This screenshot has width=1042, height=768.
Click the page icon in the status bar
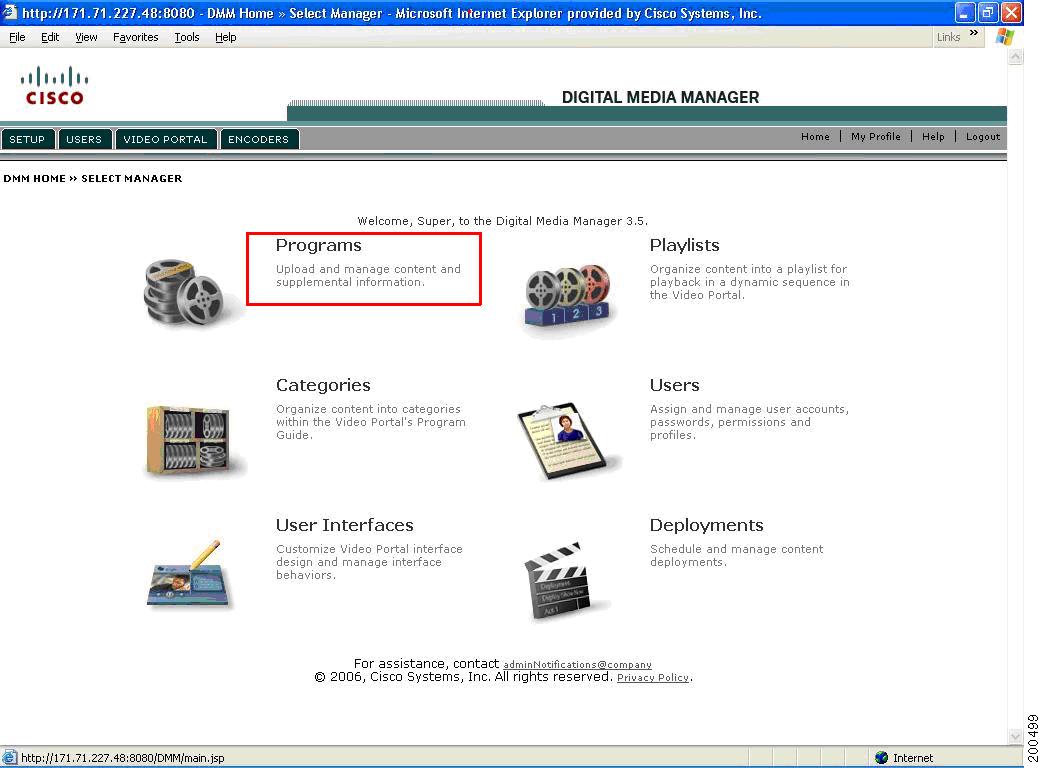tap(9, 757)
